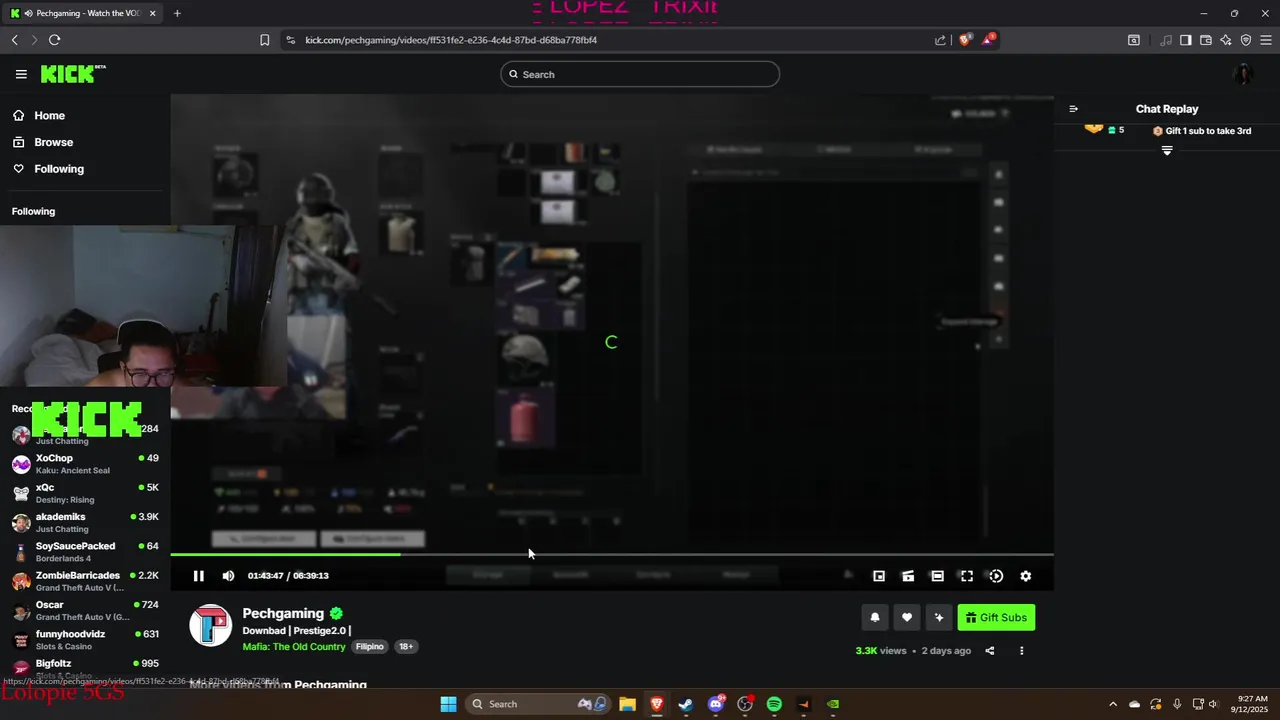Open funnyhoodvidz recommended channel
Viewport: 1280px width, 720px height.
[x=85, y=640]
